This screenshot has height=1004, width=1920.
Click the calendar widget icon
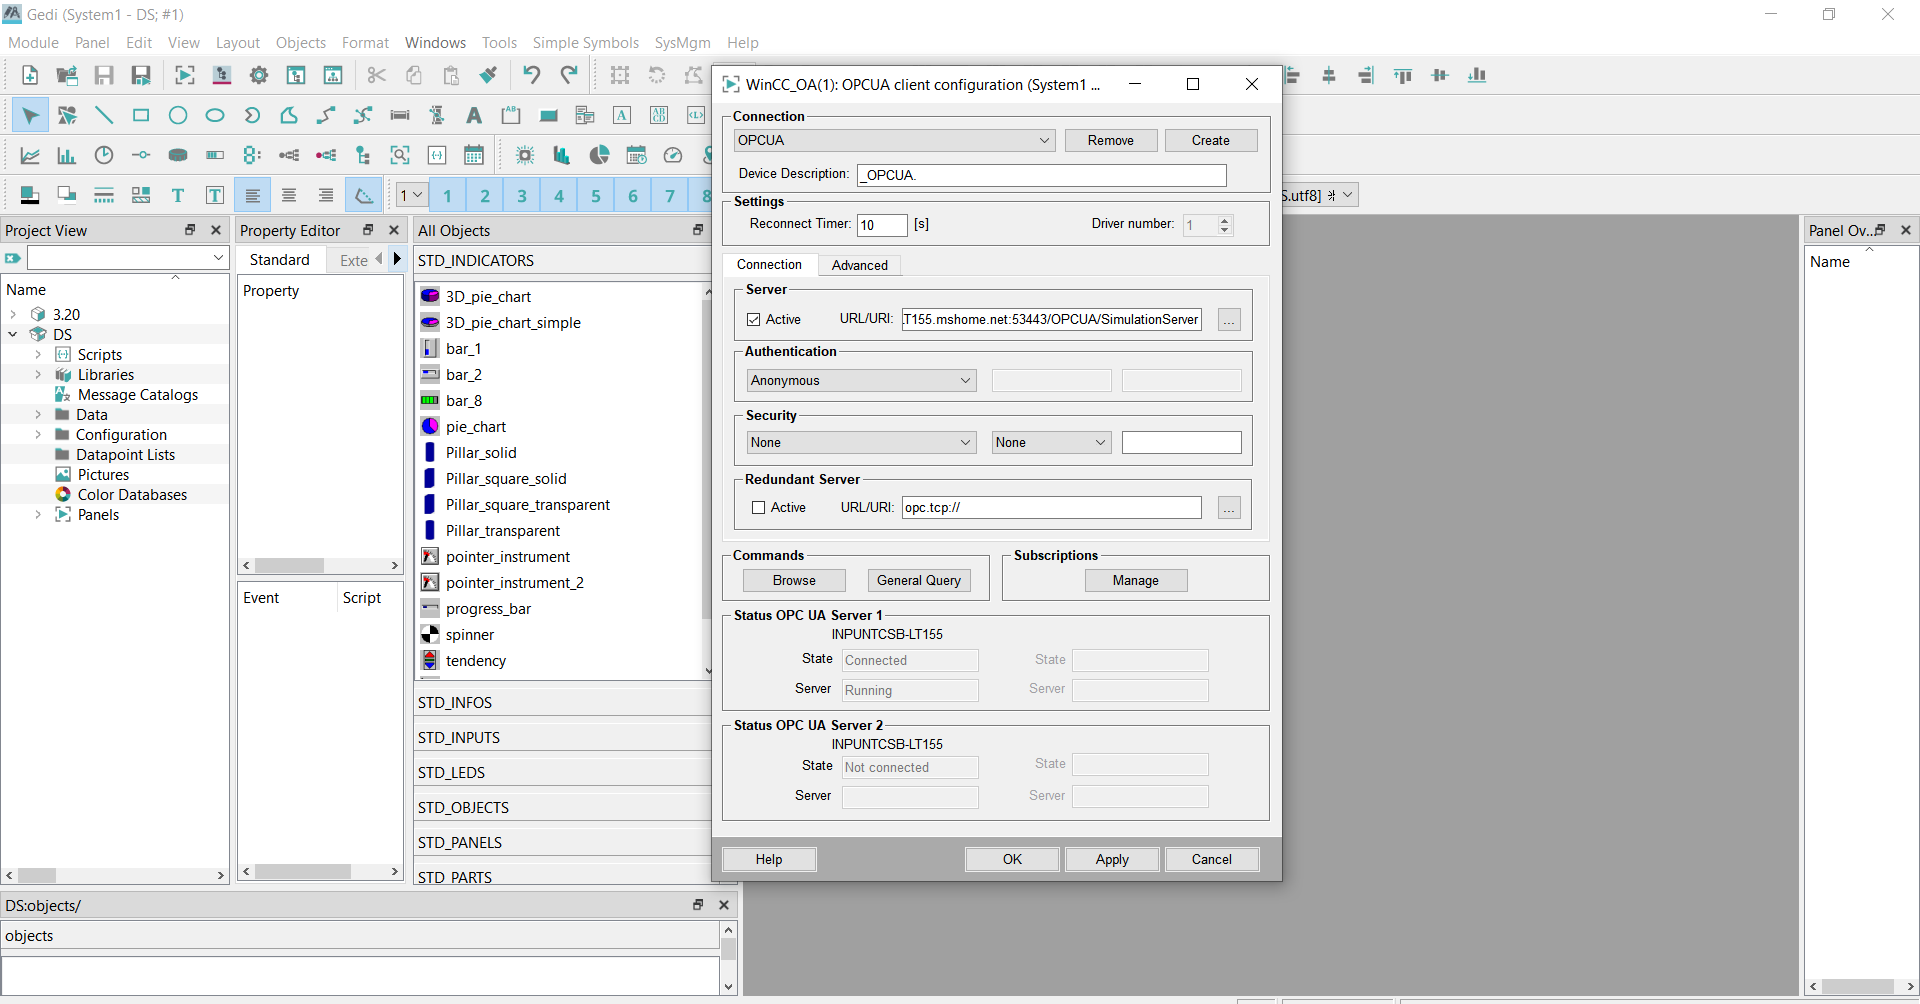(474, 156)
